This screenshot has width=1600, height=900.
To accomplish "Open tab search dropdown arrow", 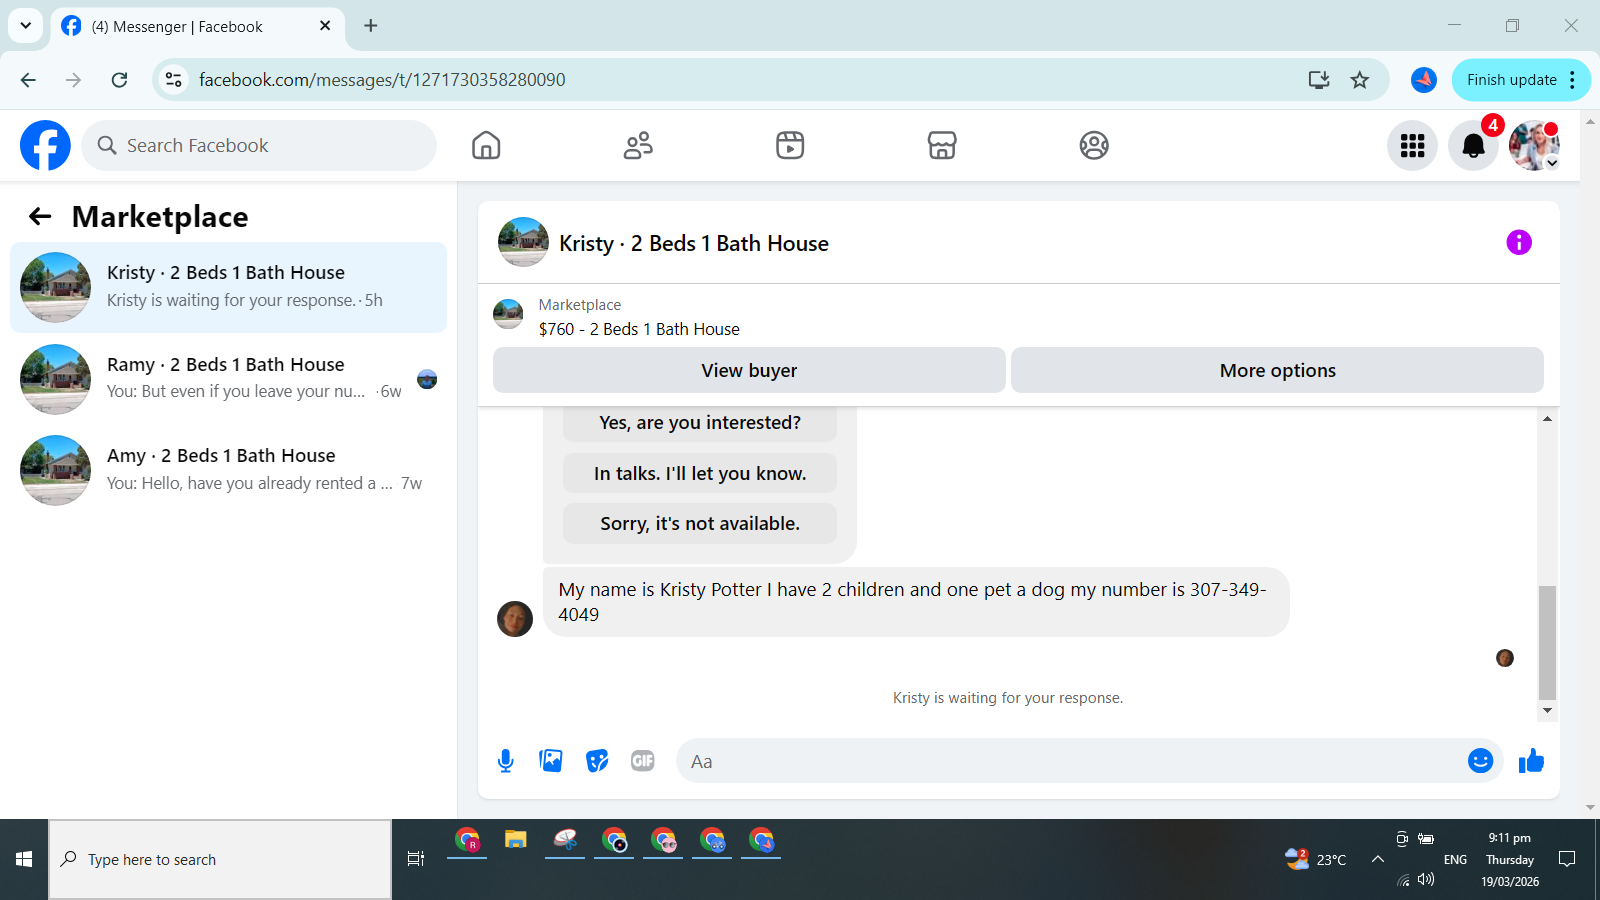I will tap(25, 26).
